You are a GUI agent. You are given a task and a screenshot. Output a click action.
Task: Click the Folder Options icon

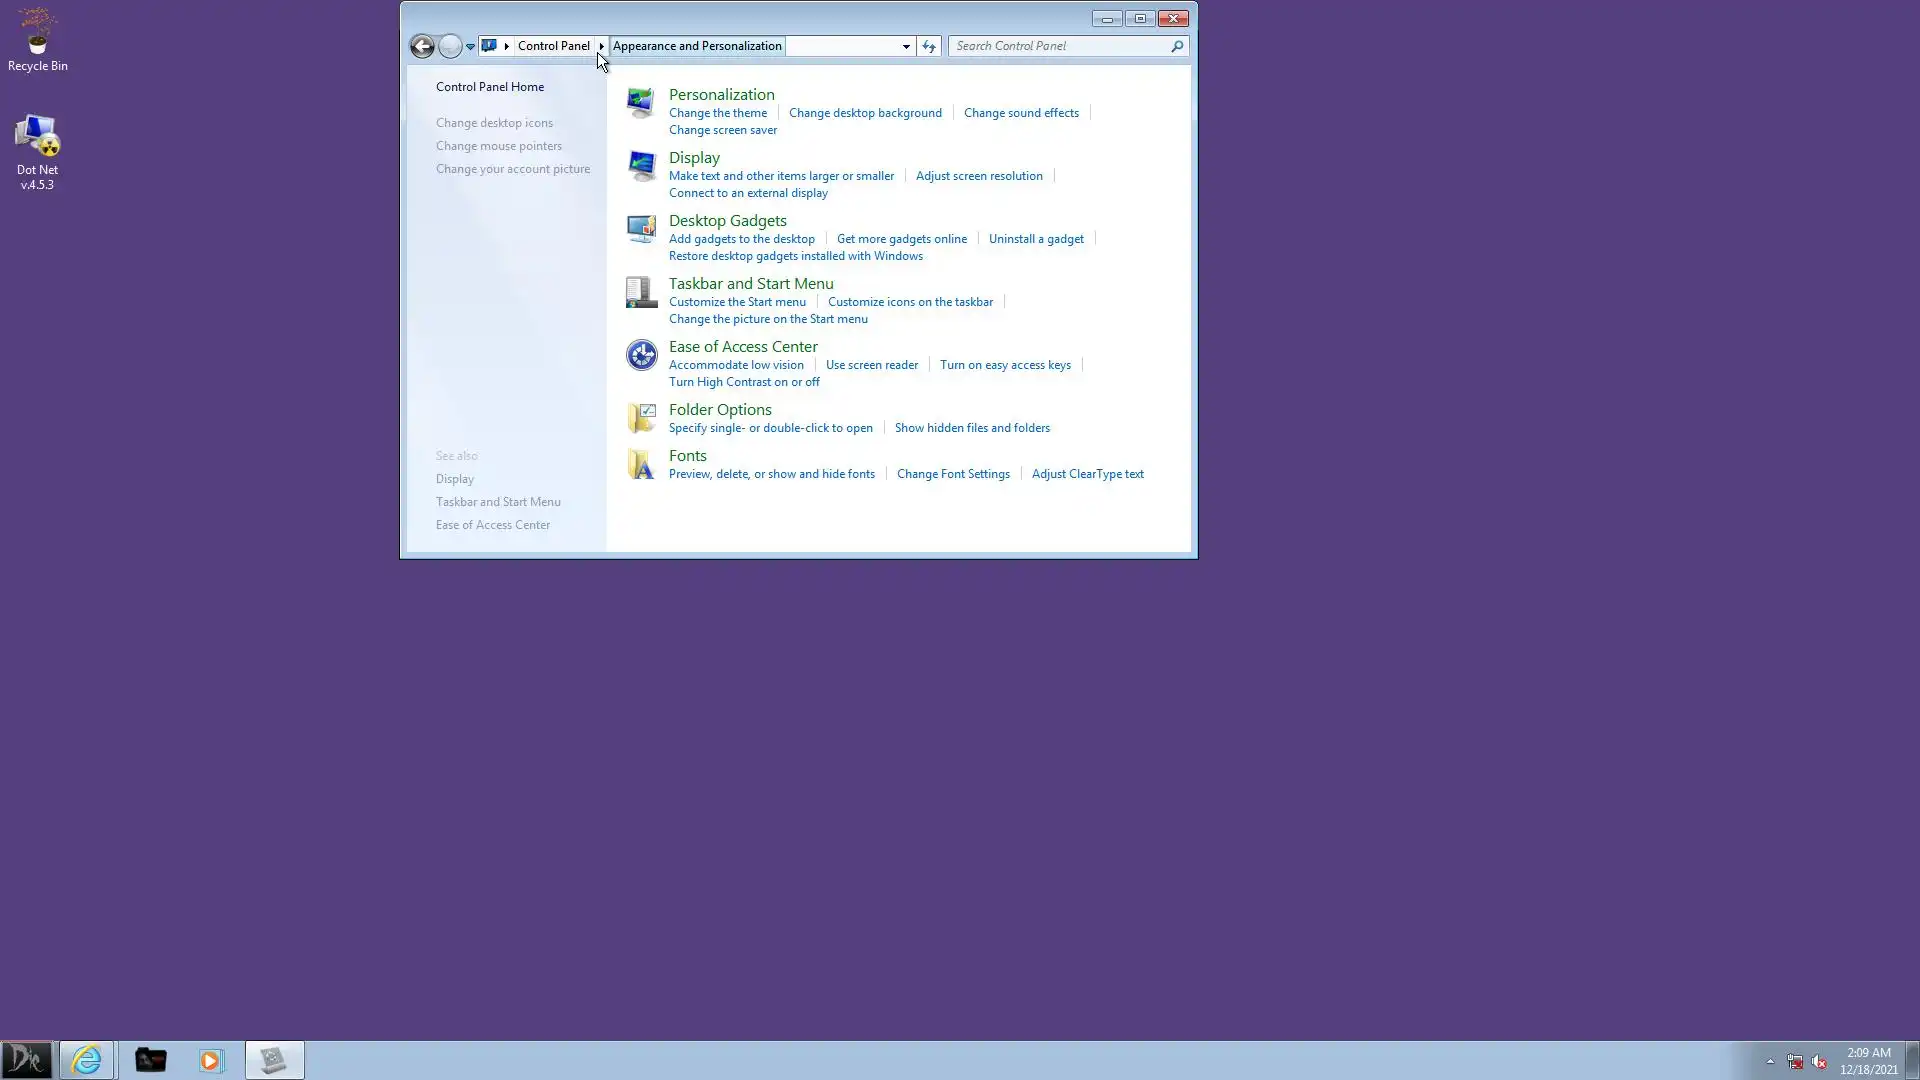click(641, 417)
